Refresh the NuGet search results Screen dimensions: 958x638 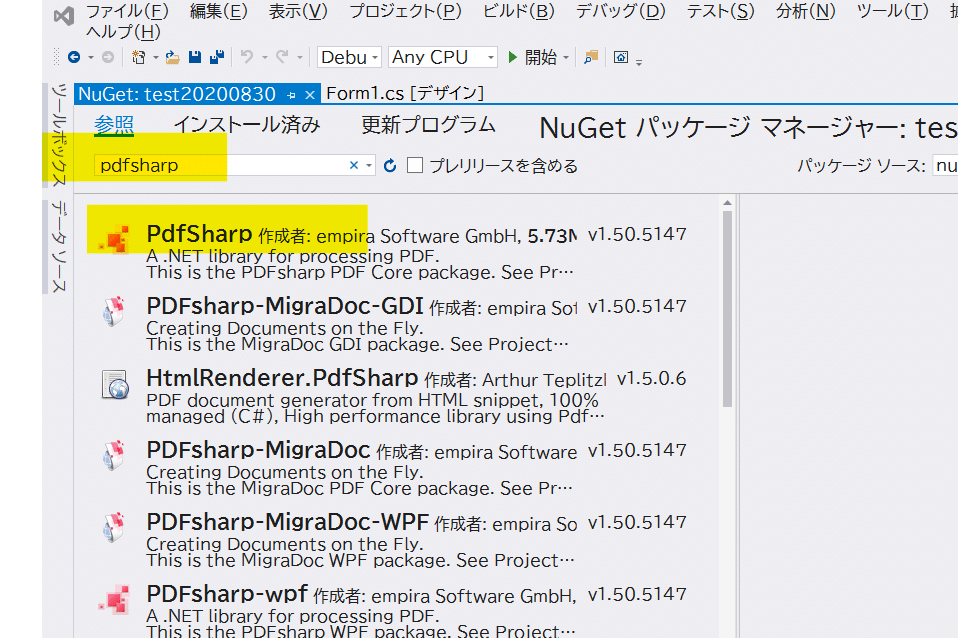[389, 165]
